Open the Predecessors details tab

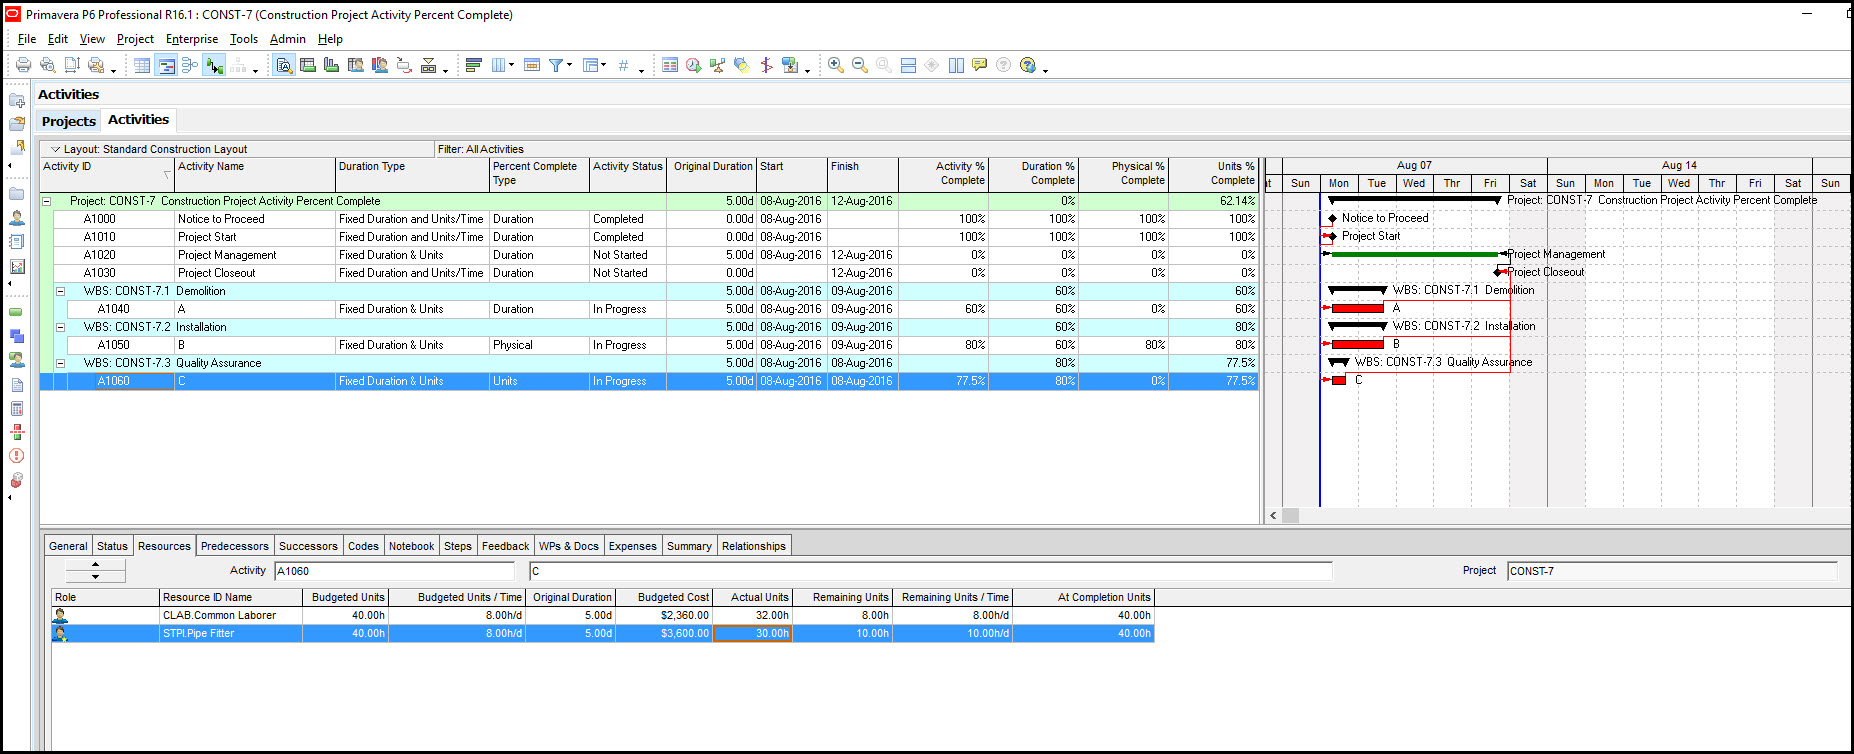[x=235, y=546]
